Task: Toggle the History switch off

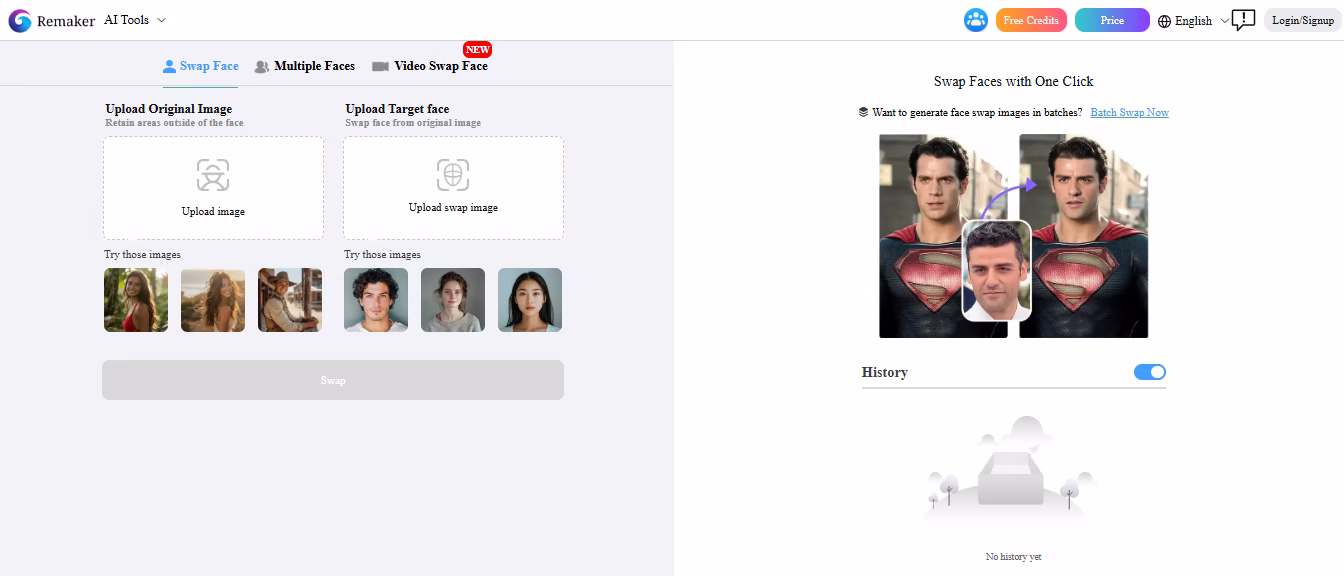Action: pyautogui.click(x=1150, y=372)
